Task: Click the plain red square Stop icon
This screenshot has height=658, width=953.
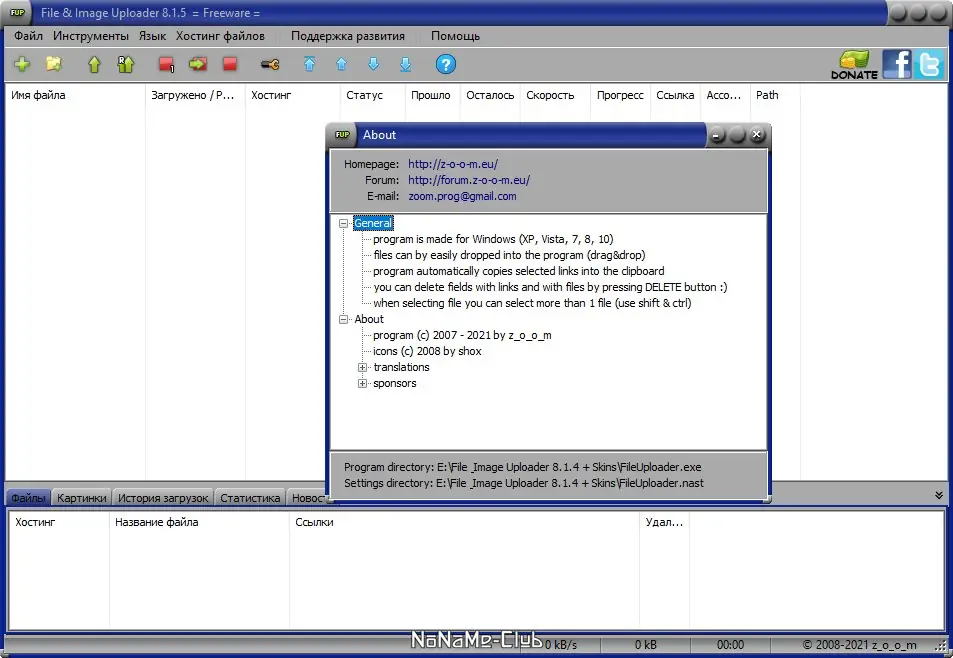Action: [x=230, y=64]
